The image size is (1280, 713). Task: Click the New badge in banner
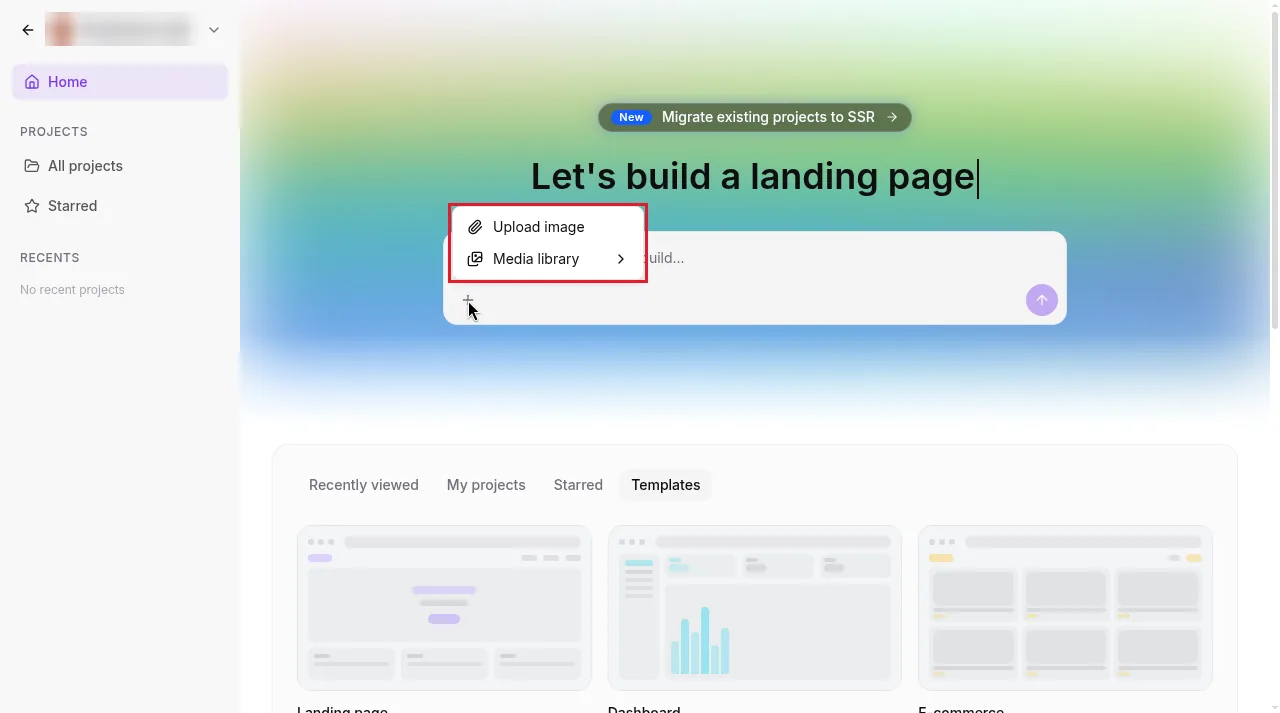631,117
